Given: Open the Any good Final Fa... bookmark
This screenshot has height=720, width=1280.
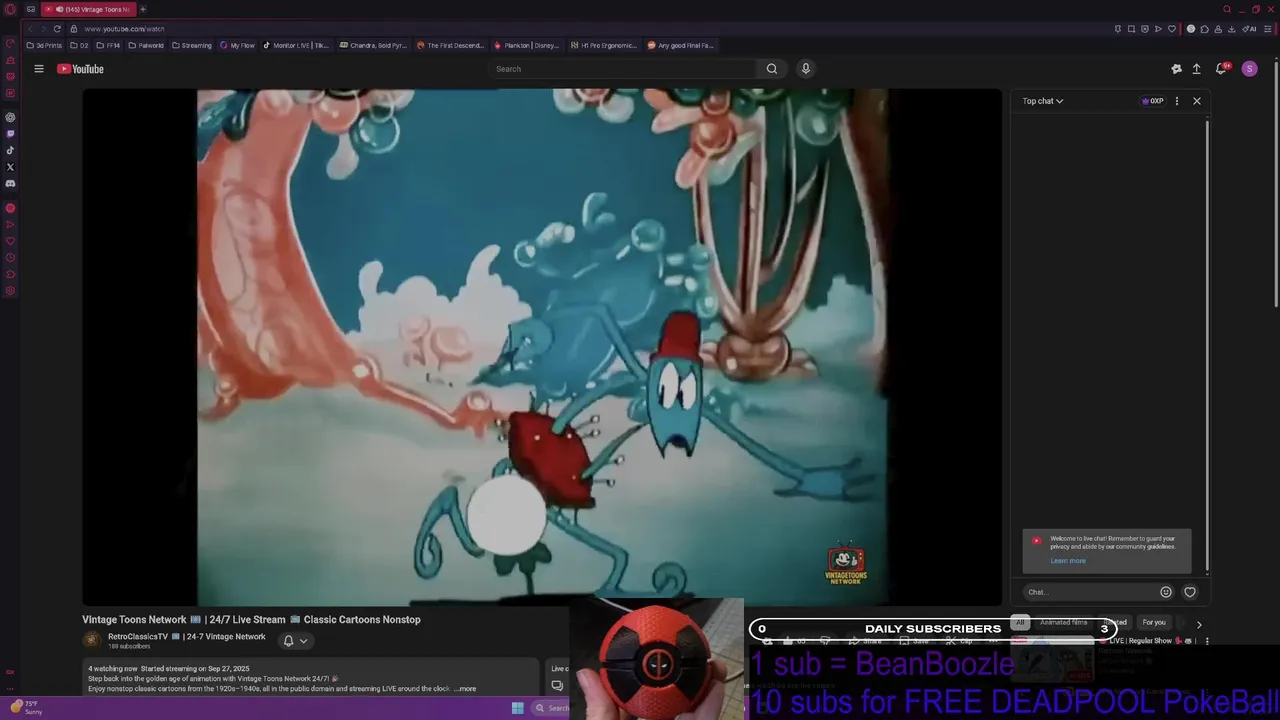Looking at the screenshot, I should [x=680, y=45].
